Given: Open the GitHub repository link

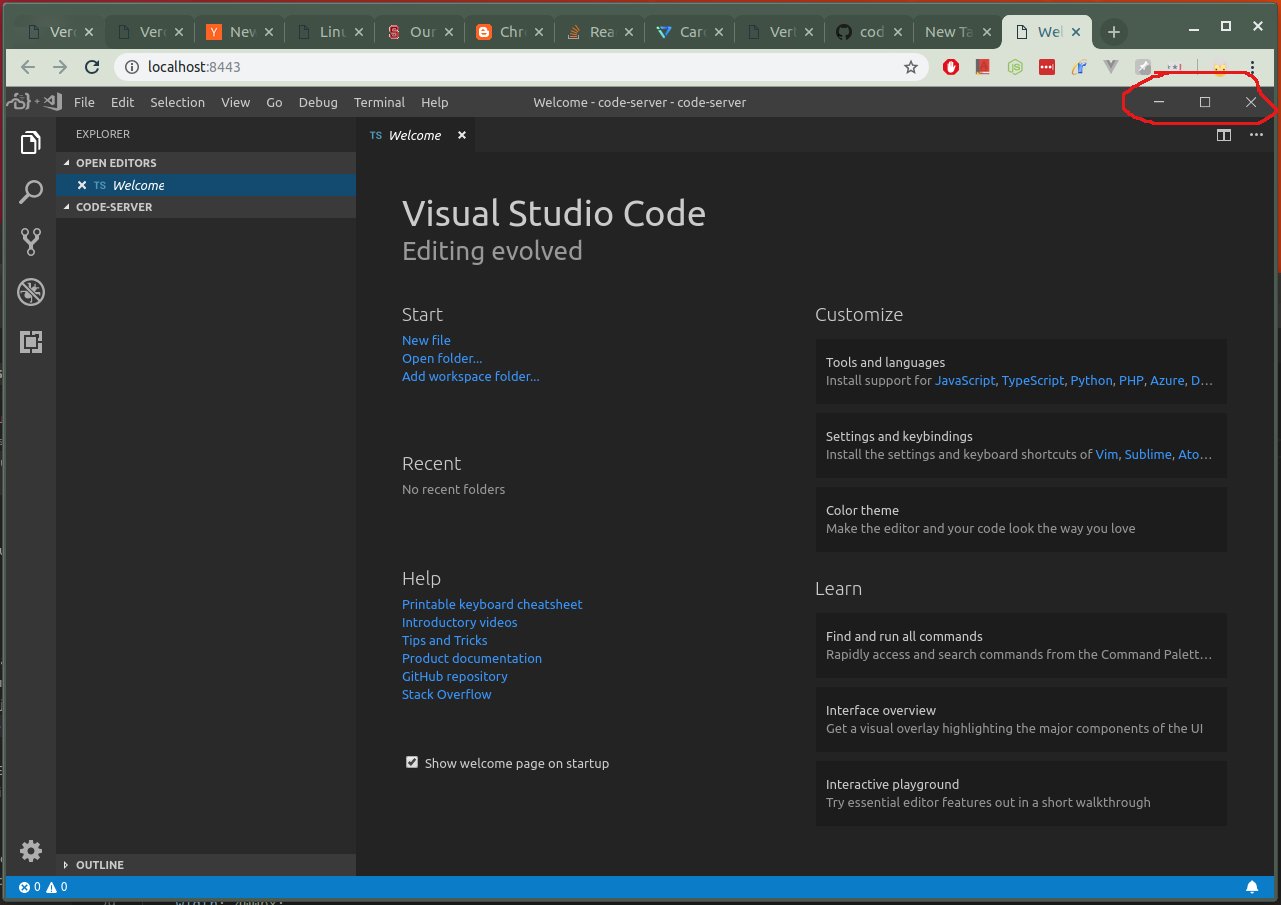Looking at the screenshot, I should coord(455,676).
